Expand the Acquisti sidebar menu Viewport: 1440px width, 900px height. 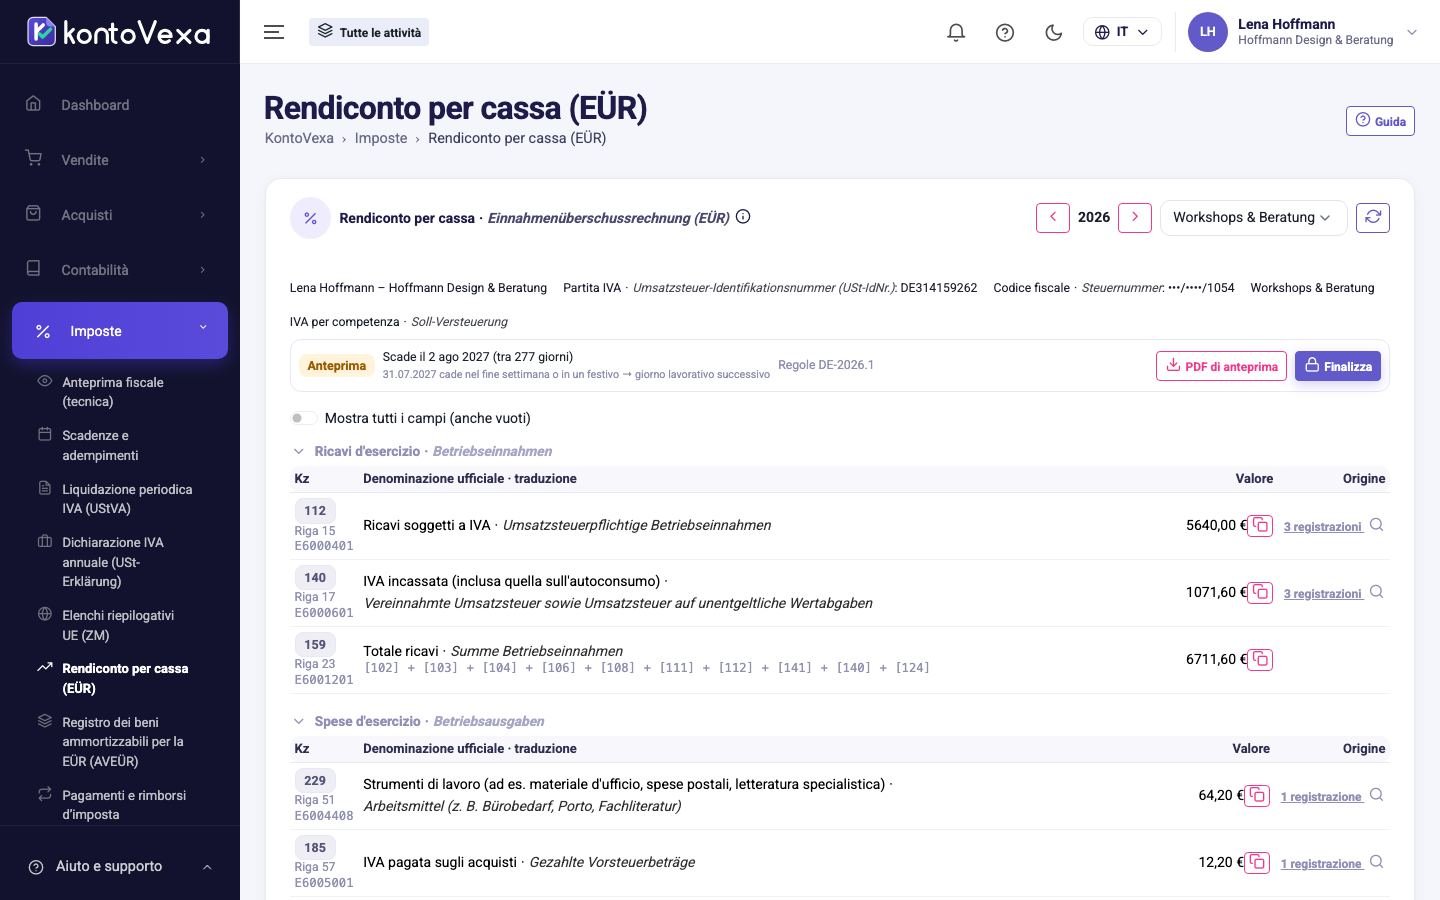coord(120,215)
